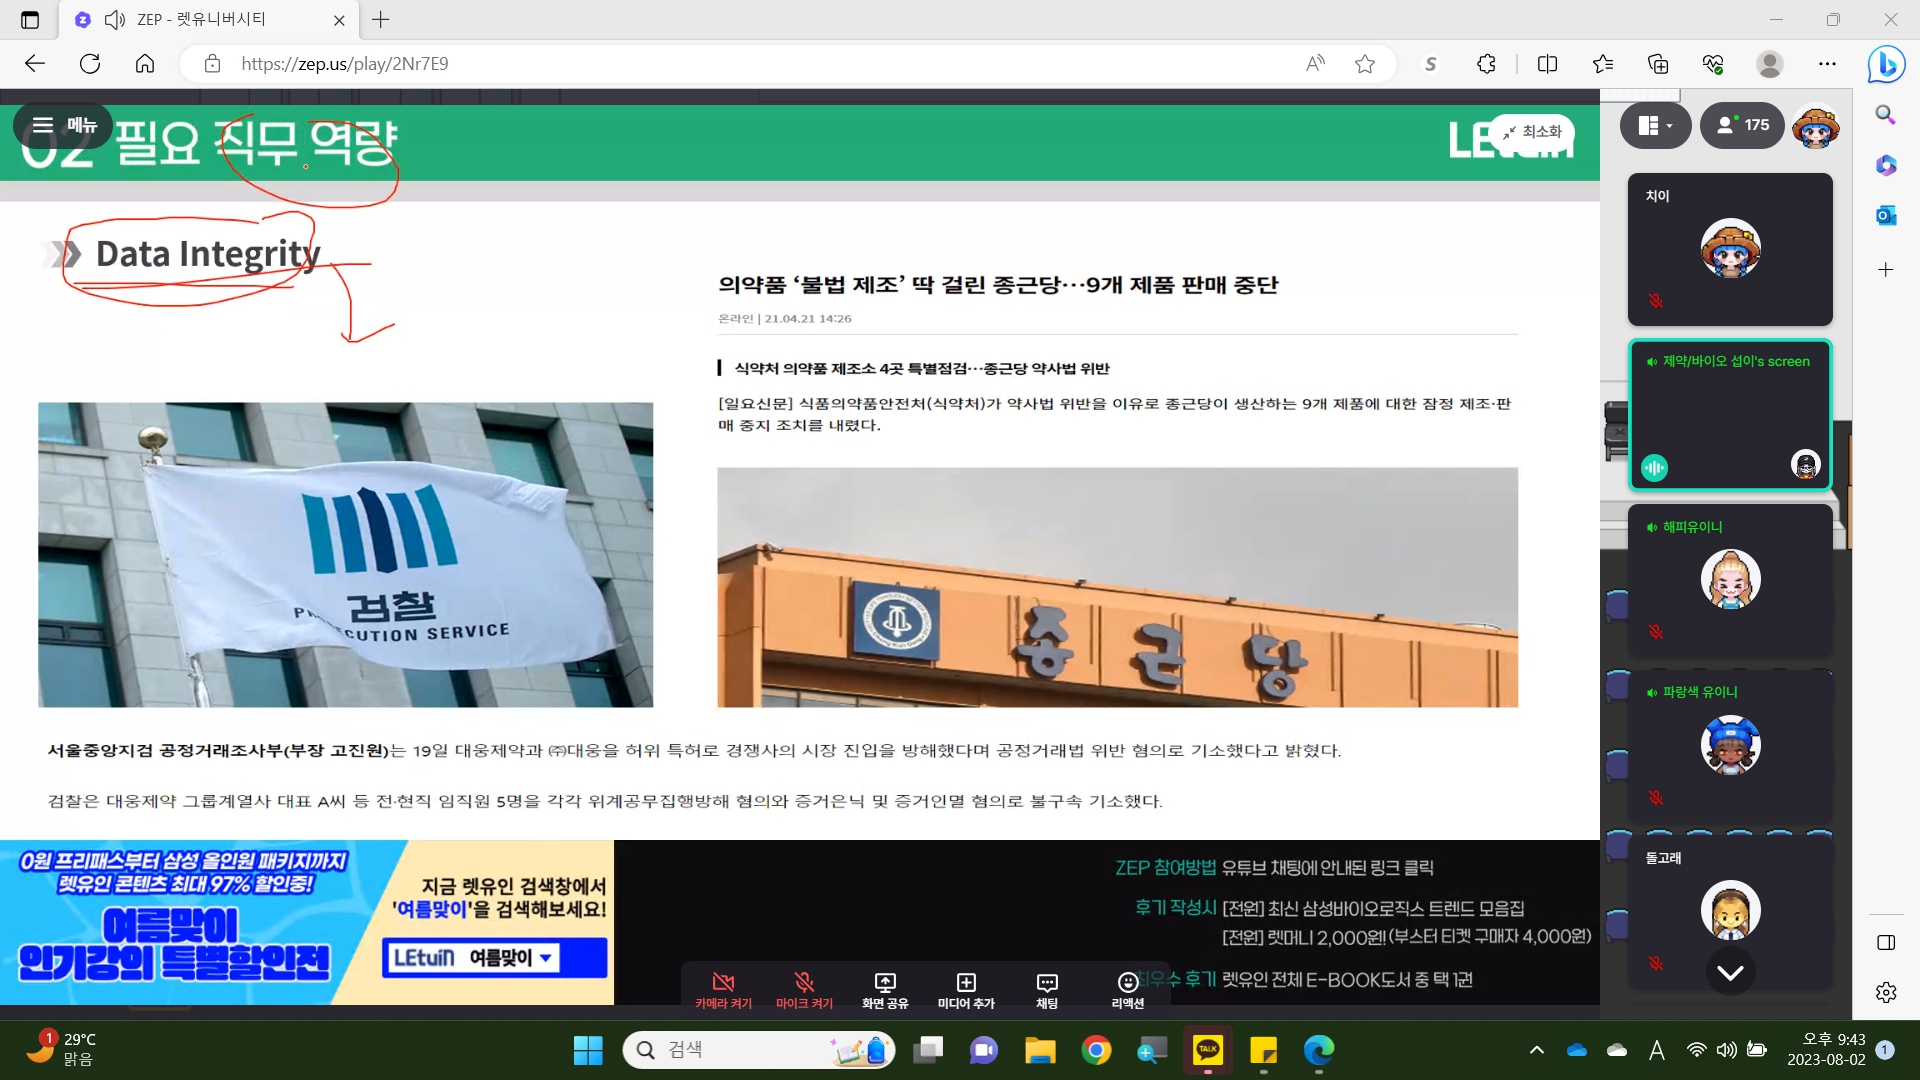Open KakaoTalk from the taskbar
The height and width of the screenshot is (1080, 1920).
tap(1208, 1049)
